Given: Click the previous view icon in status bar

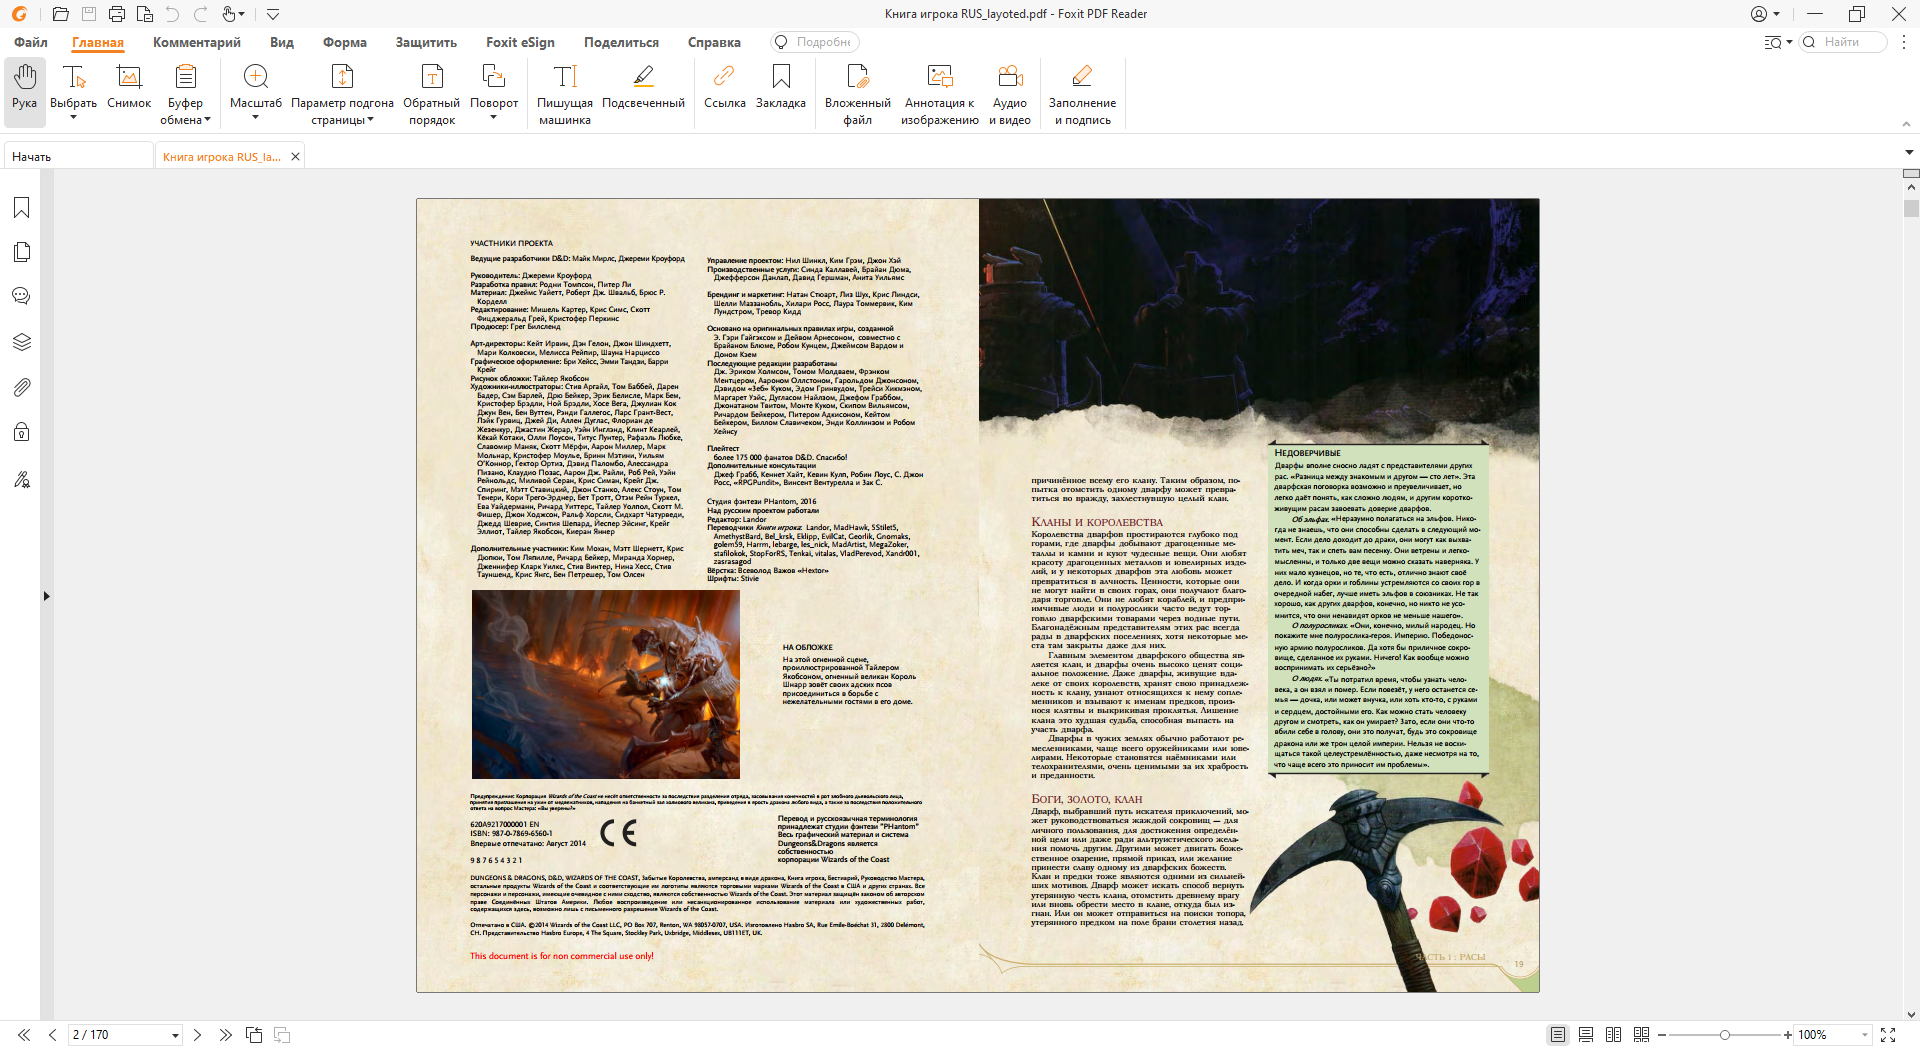Looking at the screenshot, I should pos(254,1035).
